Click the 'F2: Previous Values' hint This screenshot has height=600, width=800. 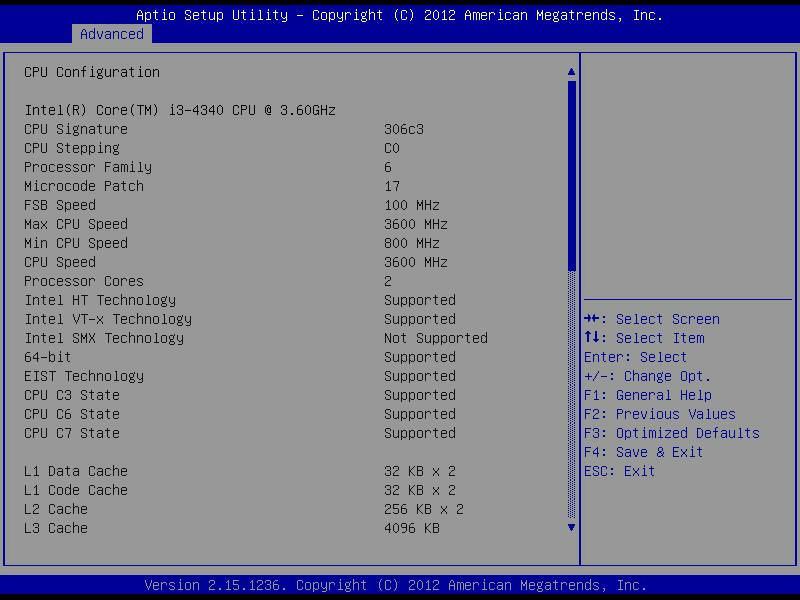(660, 414)
